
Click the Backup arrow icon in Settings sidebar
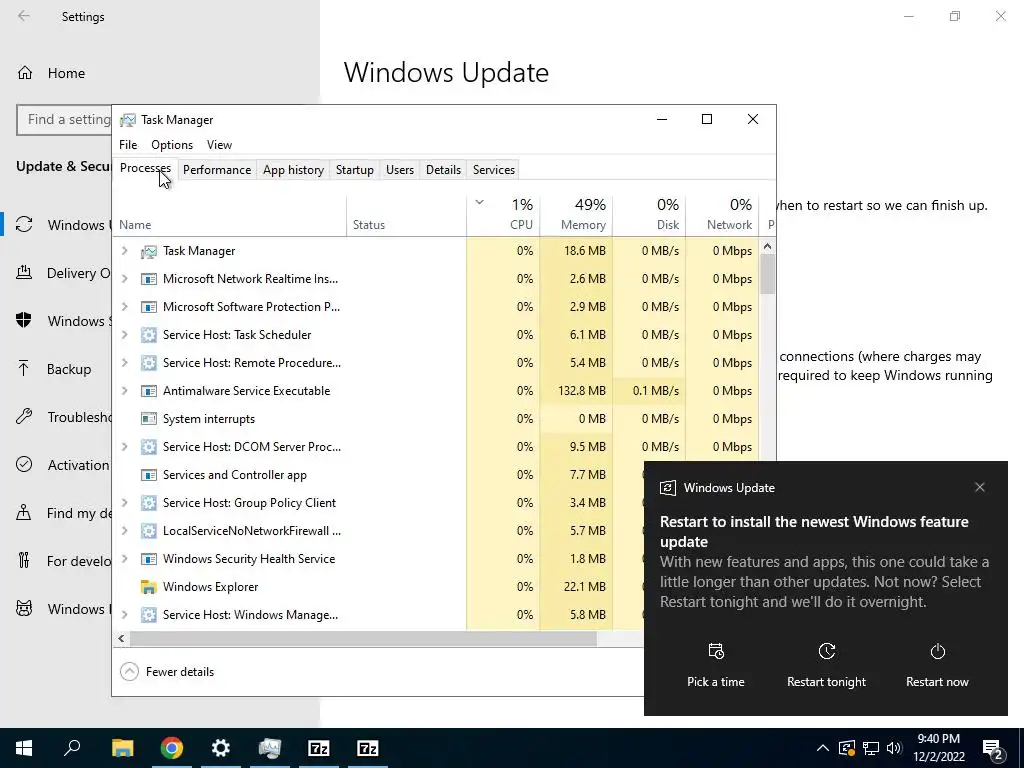[x=24, y=369]
